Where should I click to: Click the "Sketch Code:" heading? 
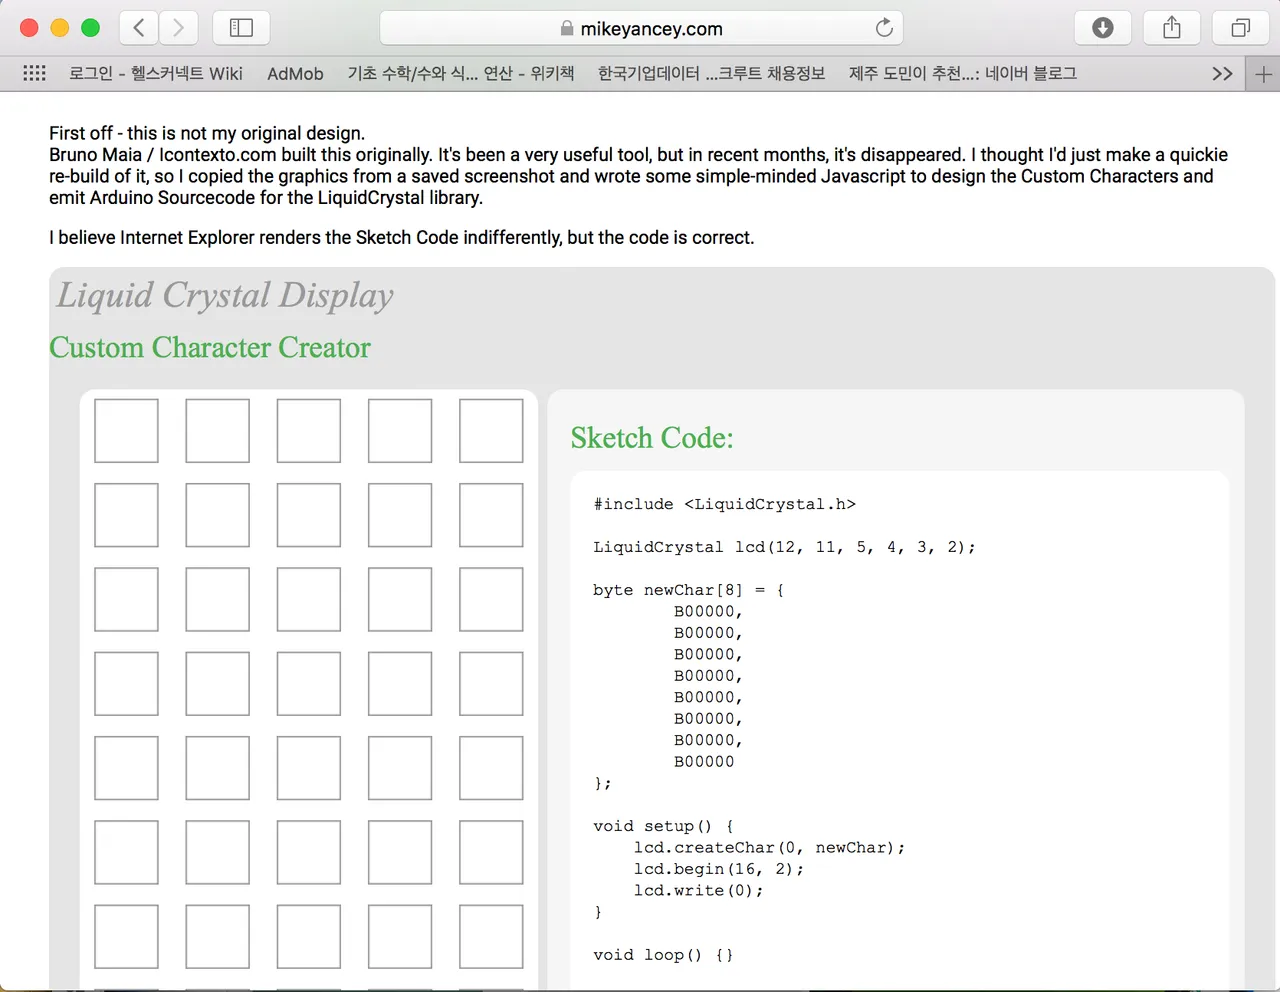pyautogui.click(x=652, y=438)
